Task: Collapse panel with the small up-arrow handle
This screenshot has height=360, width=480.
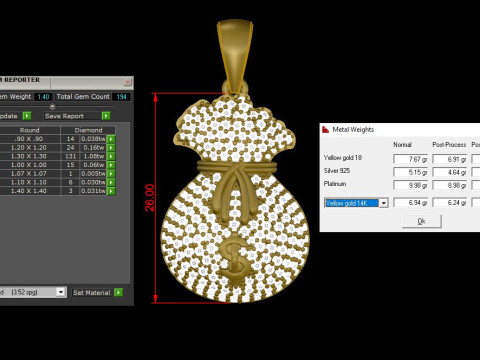Action: tap(52, 106)
